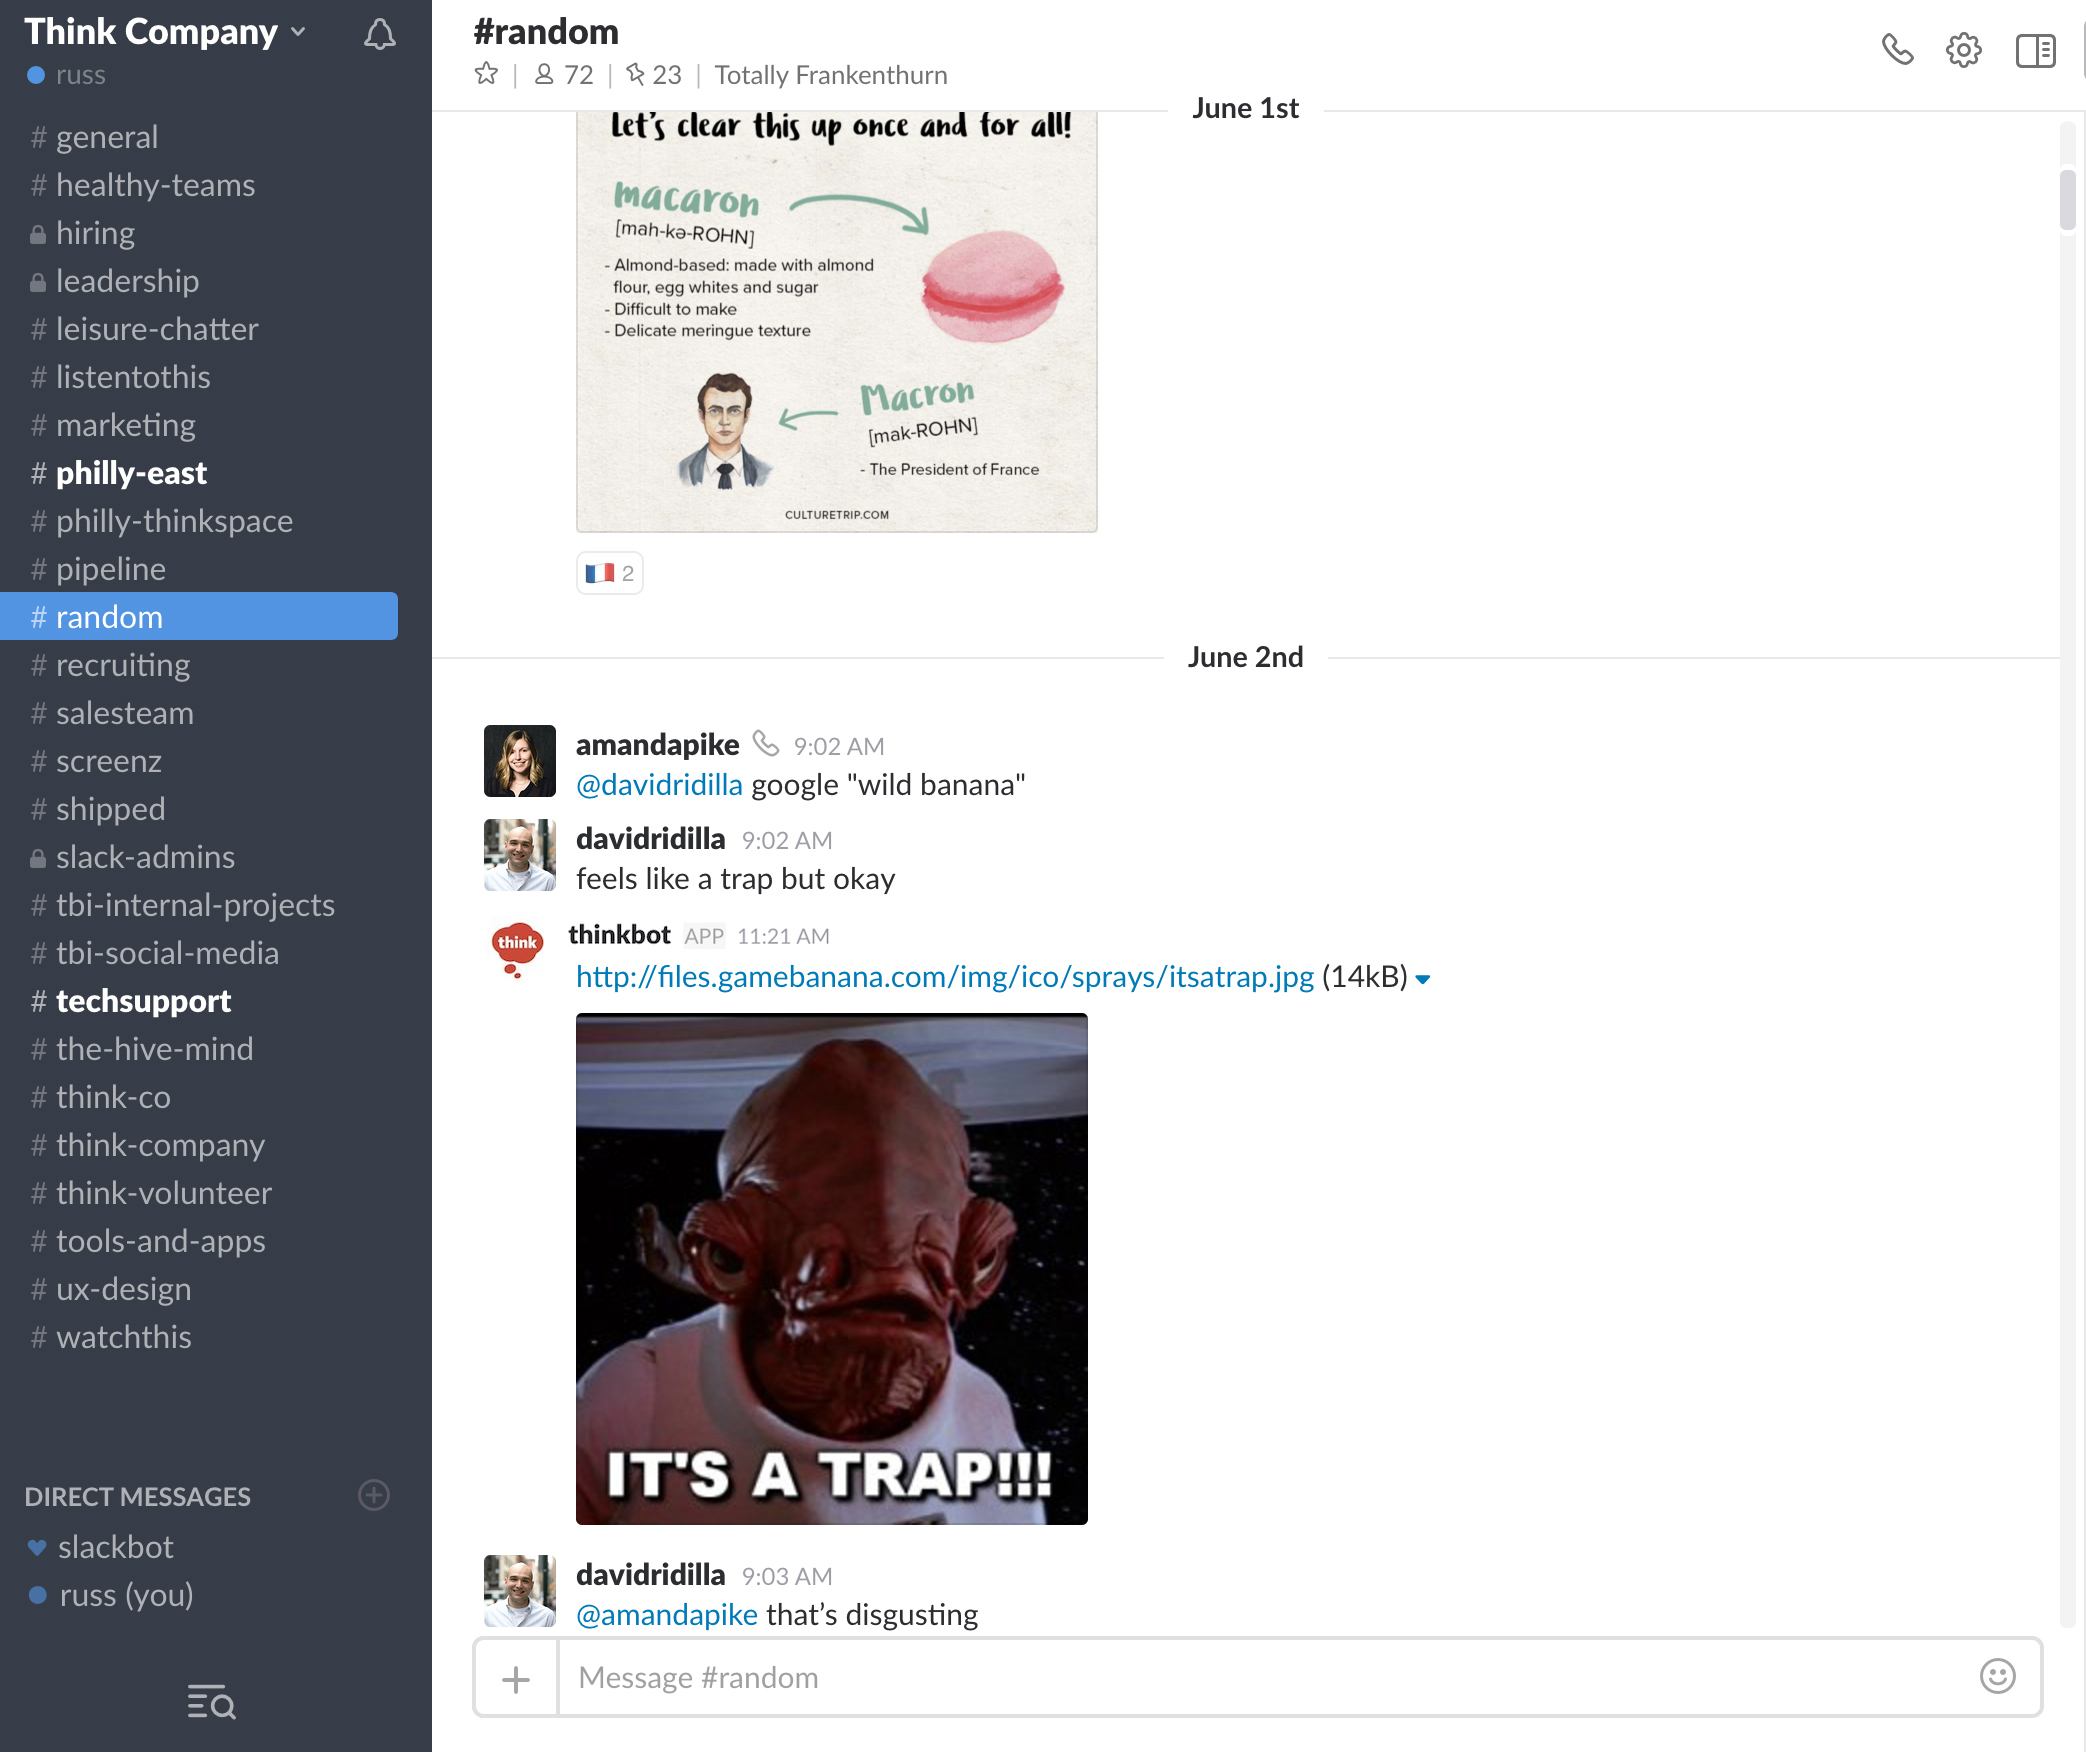Screen dimensions: 2086x1752
Task: Click the @davidridilla mention
Action: [659, 785]
